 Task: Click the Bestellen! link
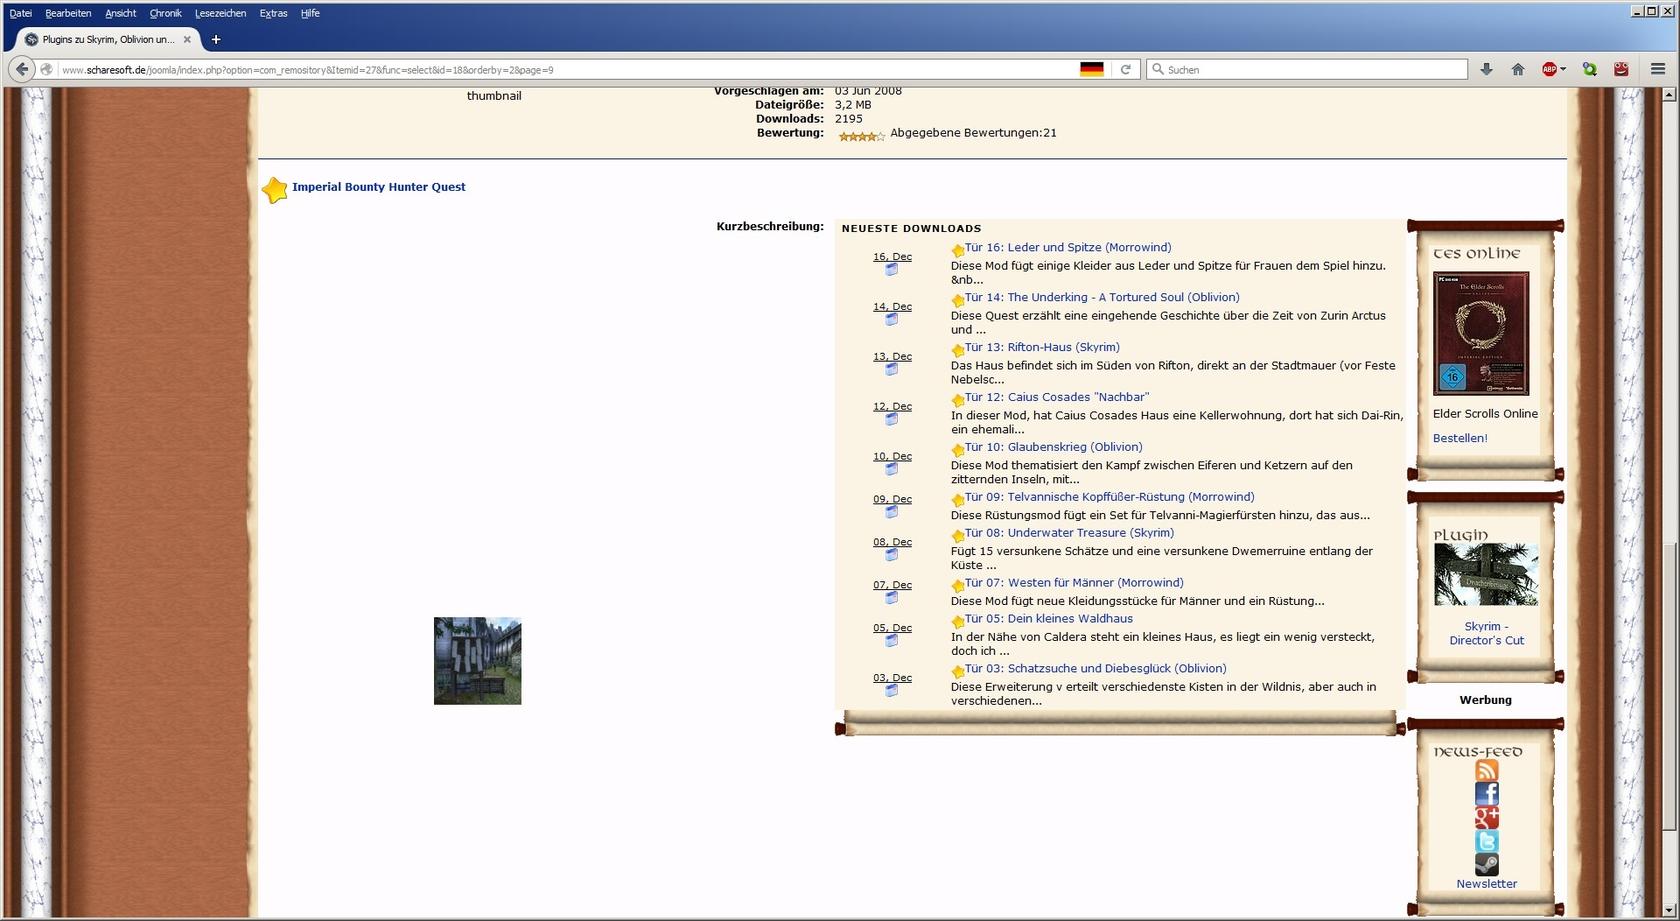pyautogui.click(x=1459, y=438)
